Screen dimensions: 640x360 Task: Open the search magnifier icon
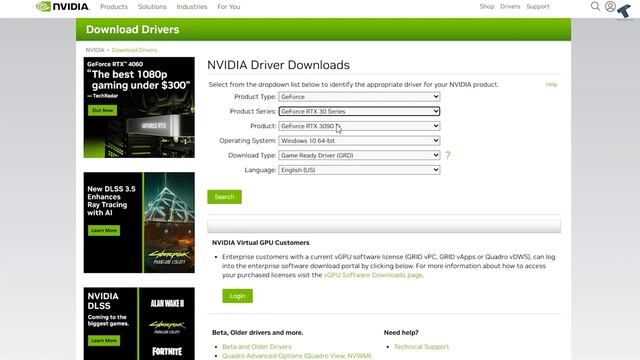(x=595, y=6)
